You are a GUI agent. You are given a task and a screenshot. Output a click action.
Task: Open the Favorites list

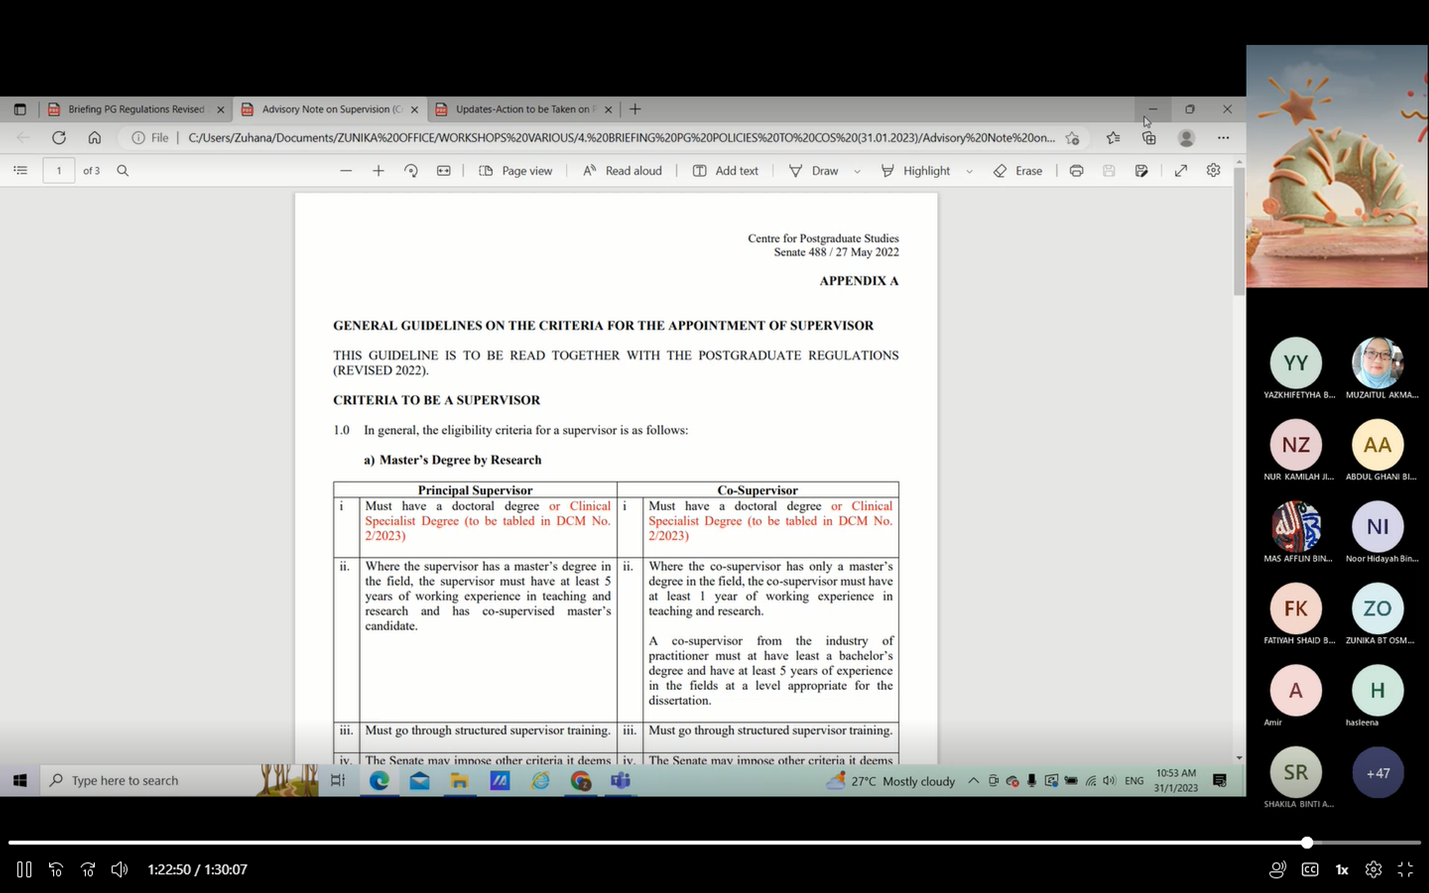[1113, 138]
